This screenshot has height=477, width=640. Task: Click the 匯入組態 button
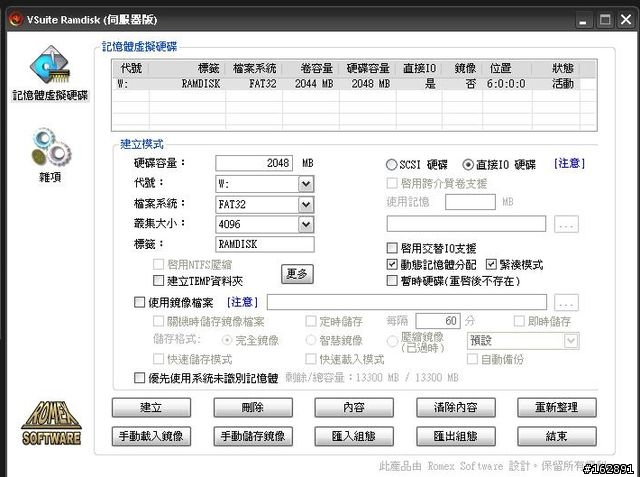pyautogui.click(x=354, y=436)
